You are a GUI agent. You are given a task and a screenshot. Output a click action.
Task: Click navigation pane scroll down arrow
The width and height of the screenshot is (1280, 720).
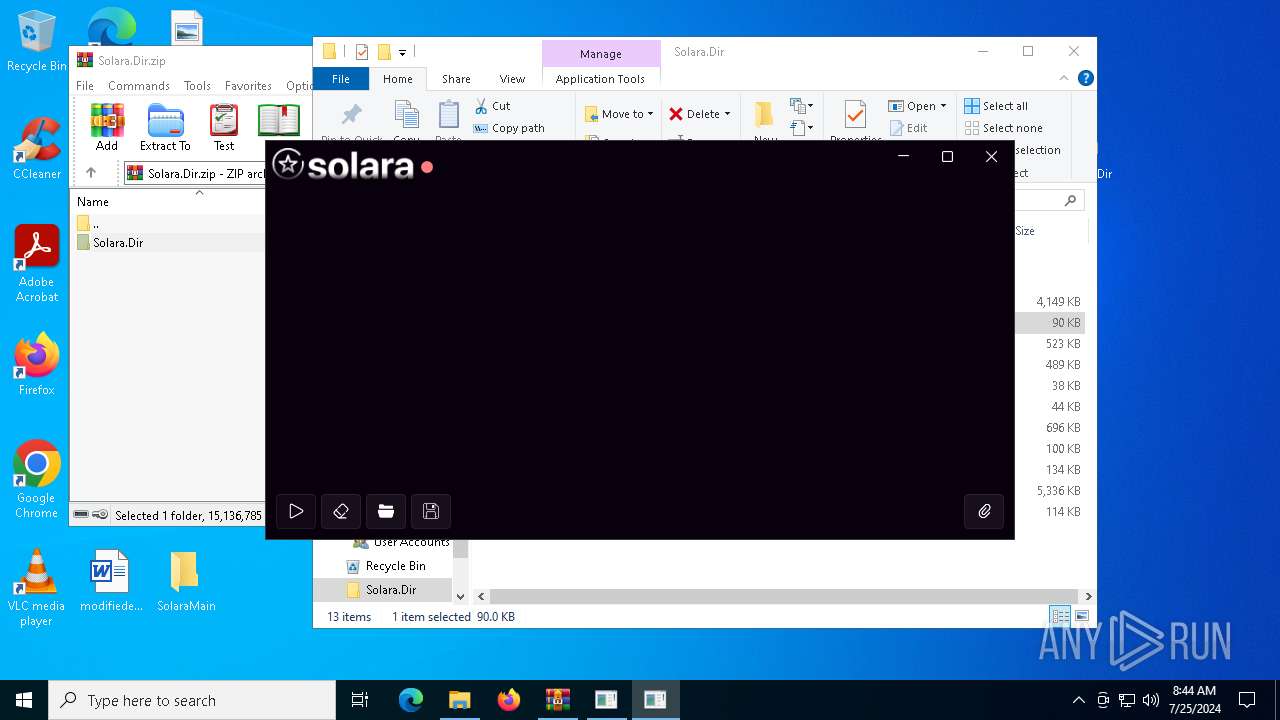coord(460,596)
